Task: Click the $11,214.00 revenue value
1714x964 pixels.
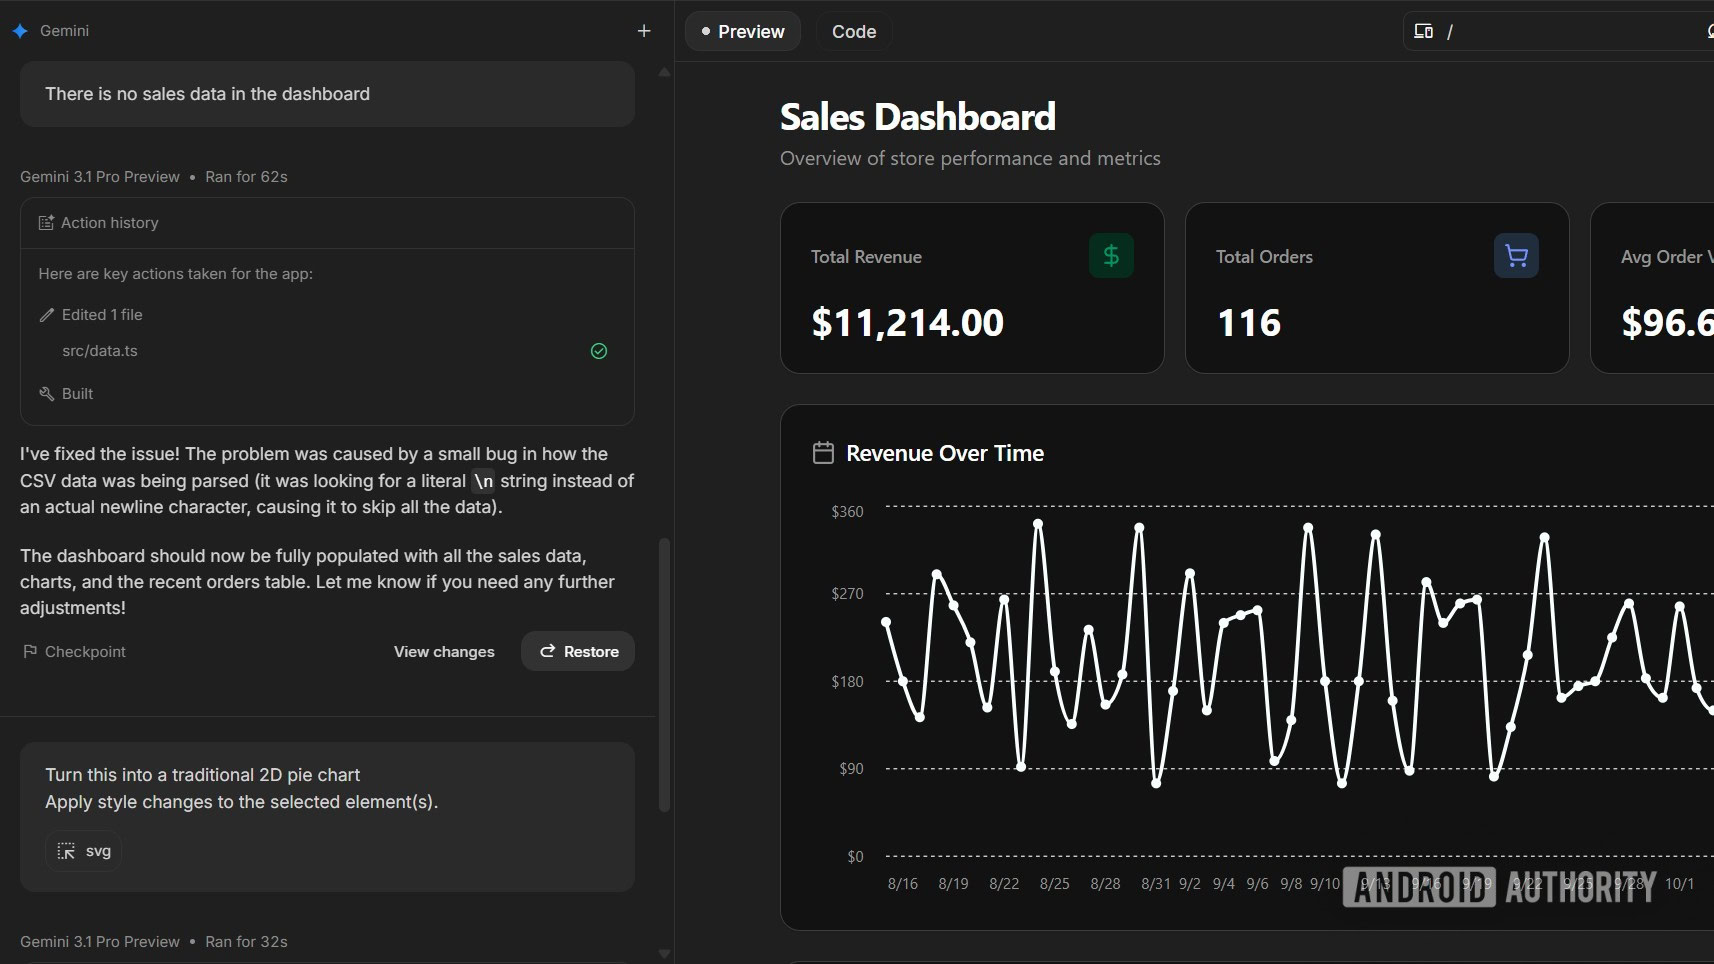Action: (x=908, y=323)
